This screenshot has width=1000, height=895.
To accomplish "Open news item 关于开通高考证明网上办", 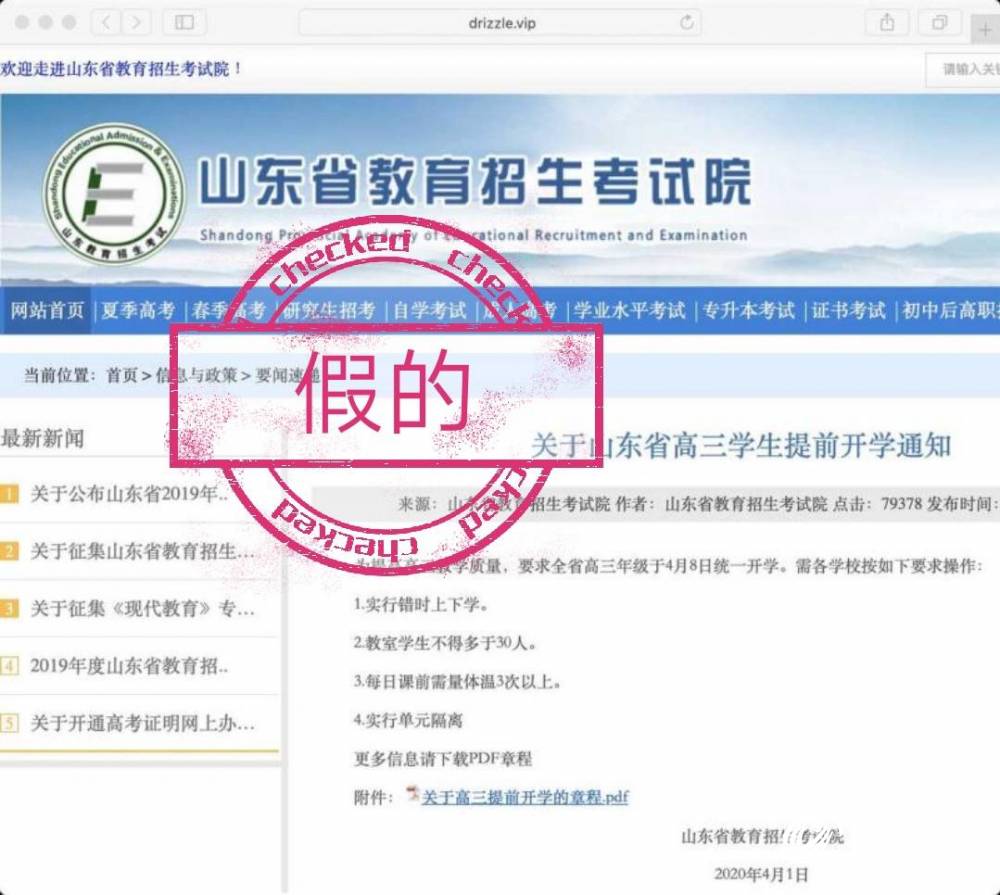I will (142, 724).
